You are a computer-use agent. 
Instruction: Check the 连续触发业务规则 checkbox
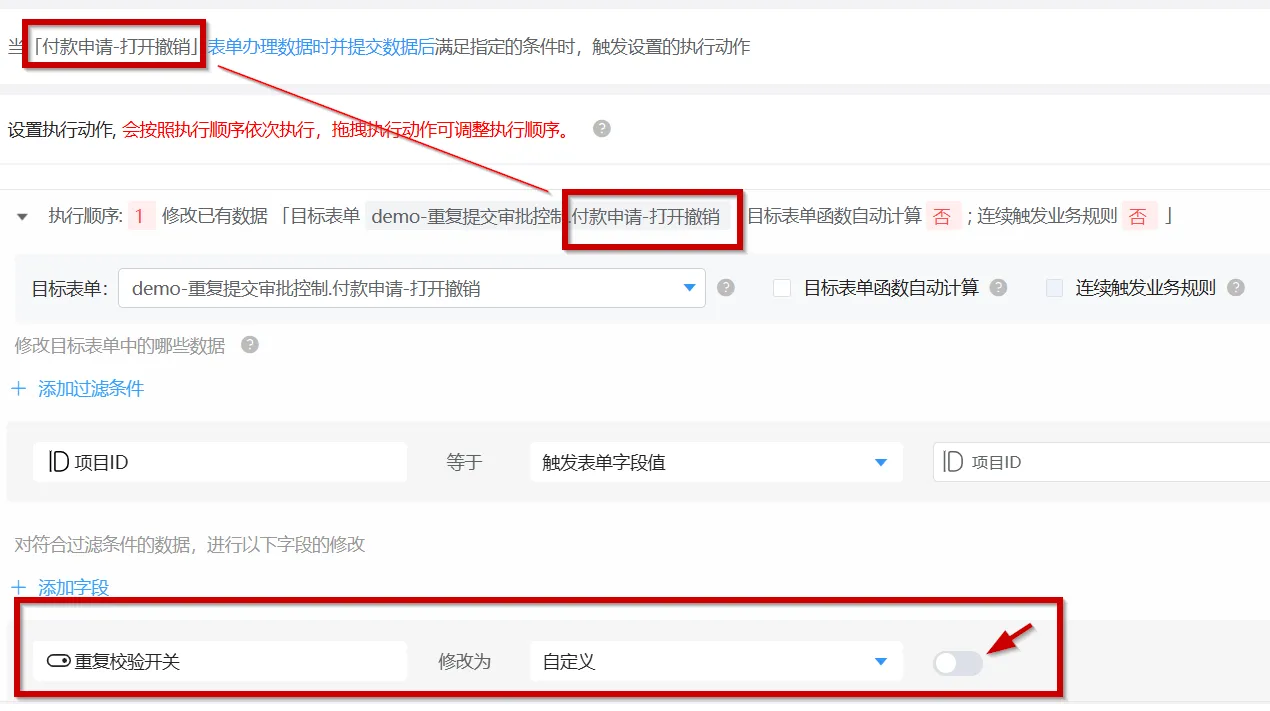tap(1054, 288)
